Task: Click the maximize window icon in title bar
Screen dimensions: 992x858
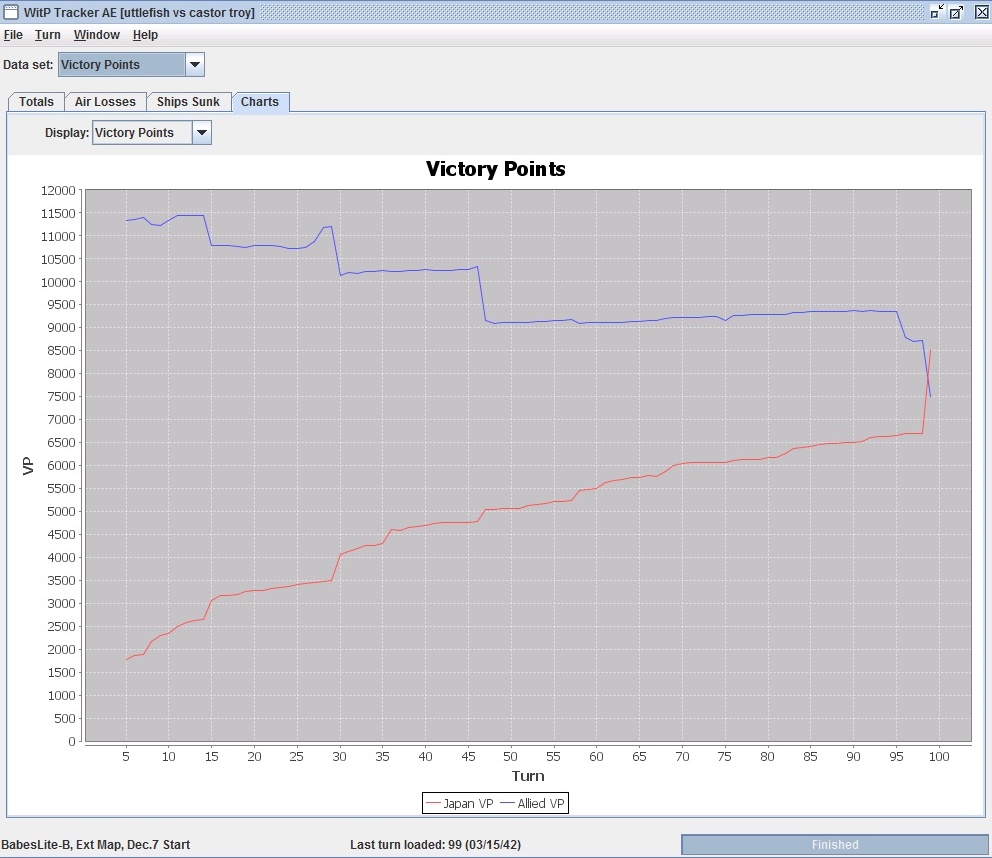Action: point(956,12)
